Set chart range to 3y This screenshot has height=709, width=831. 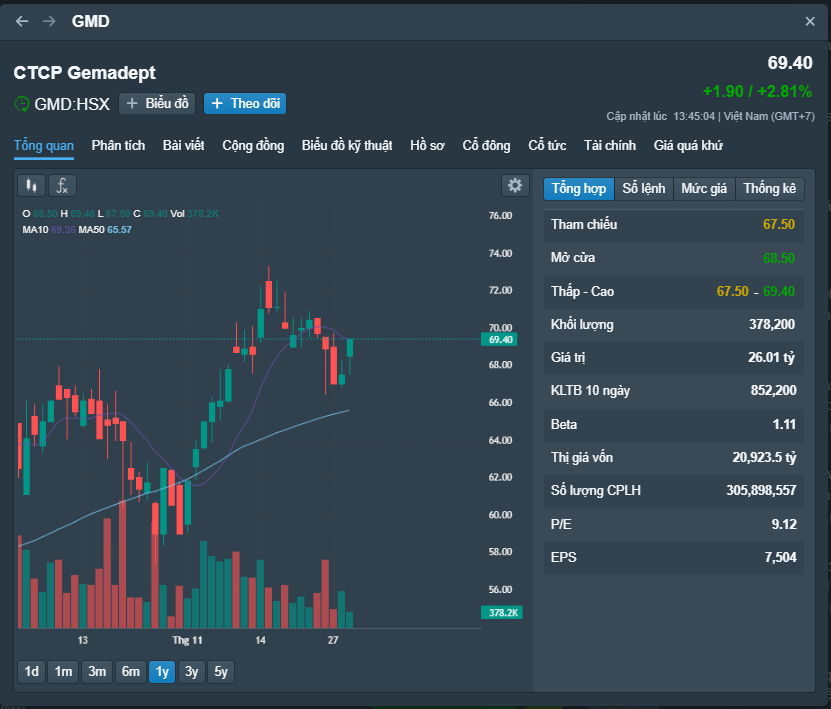(191, 672)
